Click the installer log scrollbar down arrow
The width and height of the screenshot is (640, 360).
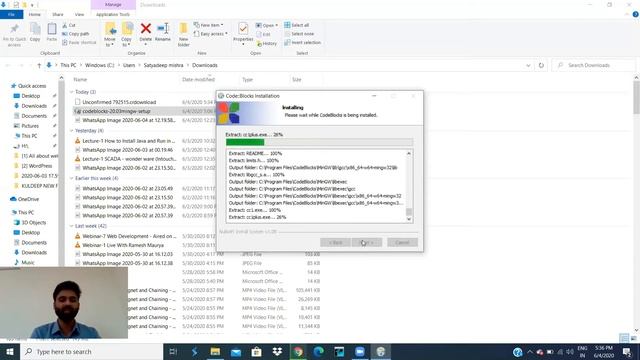point(409,219)
